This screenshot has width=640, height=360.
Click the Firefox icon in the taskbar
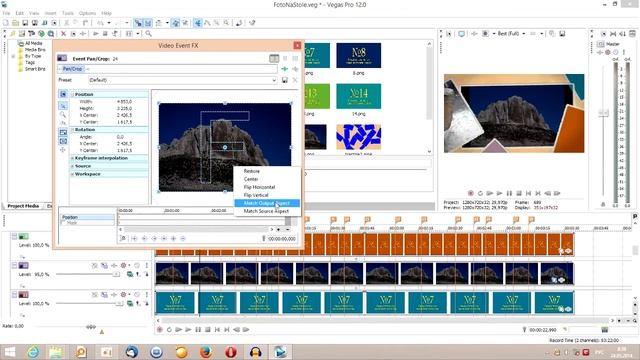click(206, 352)
